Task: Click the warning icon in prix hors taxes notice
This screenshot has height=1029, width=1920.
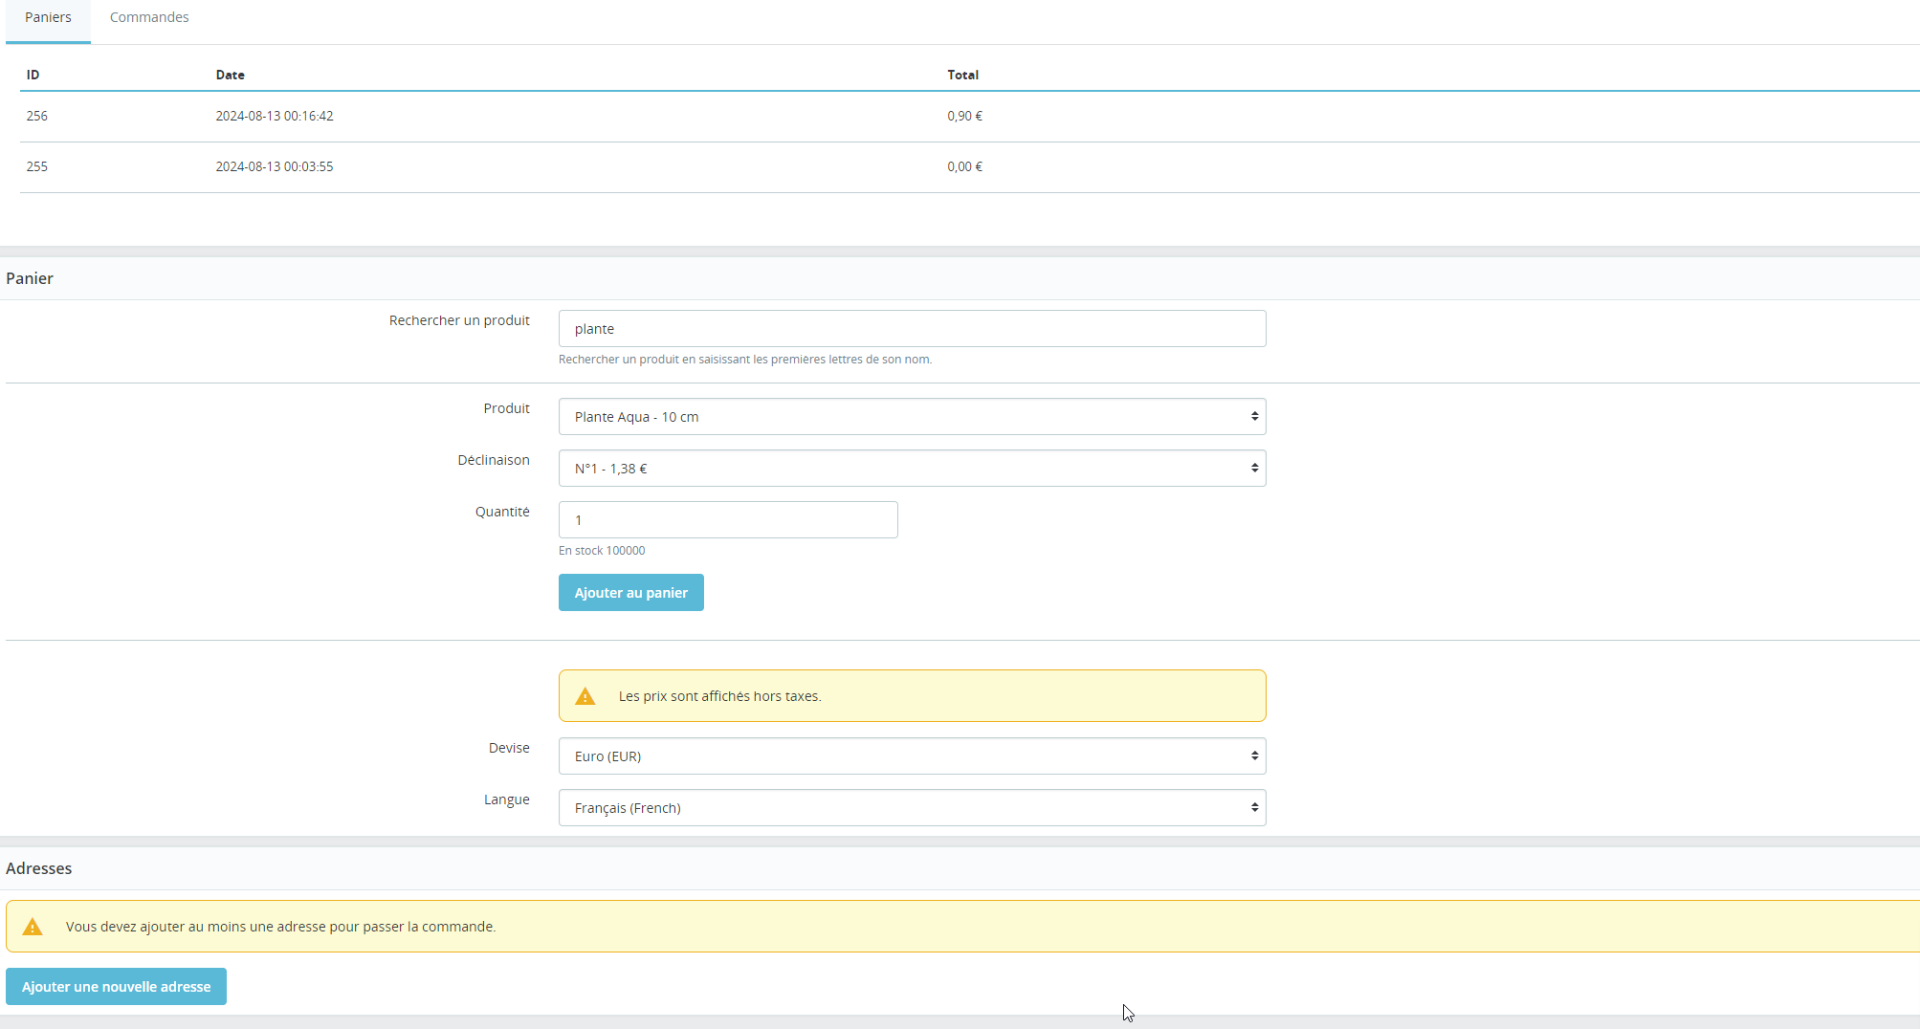Action: click(x=586, y=696)
